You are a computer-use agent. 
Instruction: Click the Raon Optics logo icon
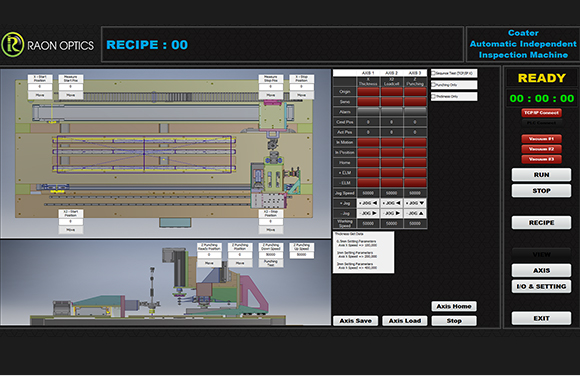13,44
